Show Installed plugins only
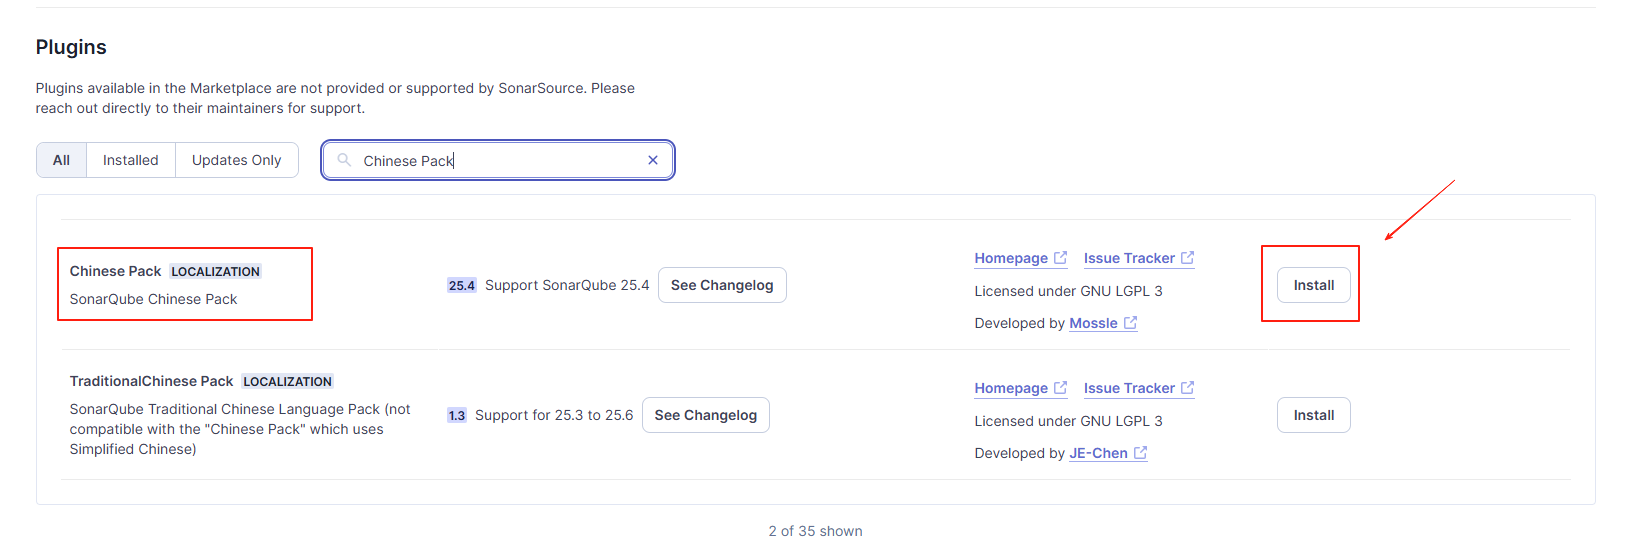 coord(130,160)
